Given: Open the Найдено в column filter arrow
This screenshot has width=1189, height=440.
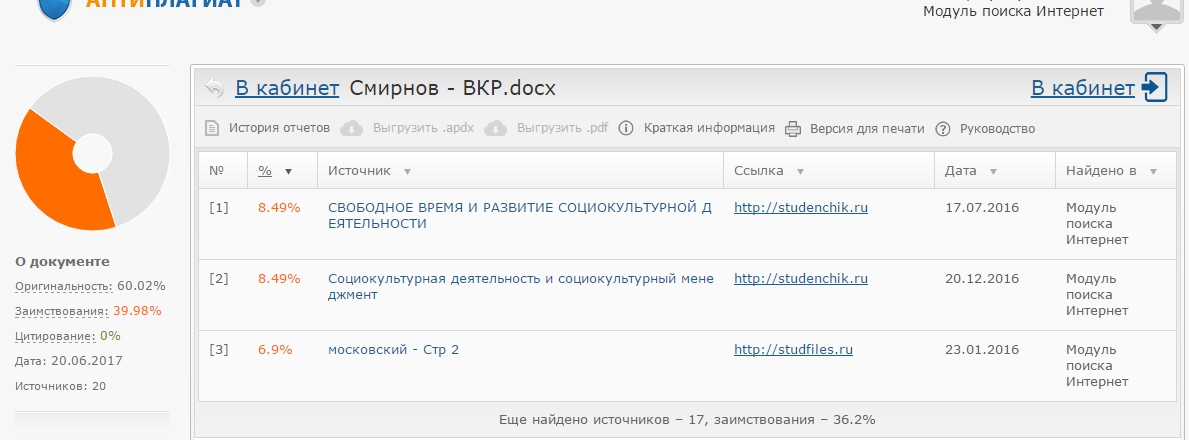Looking at the screenshot, I should tap(1153, 172).
